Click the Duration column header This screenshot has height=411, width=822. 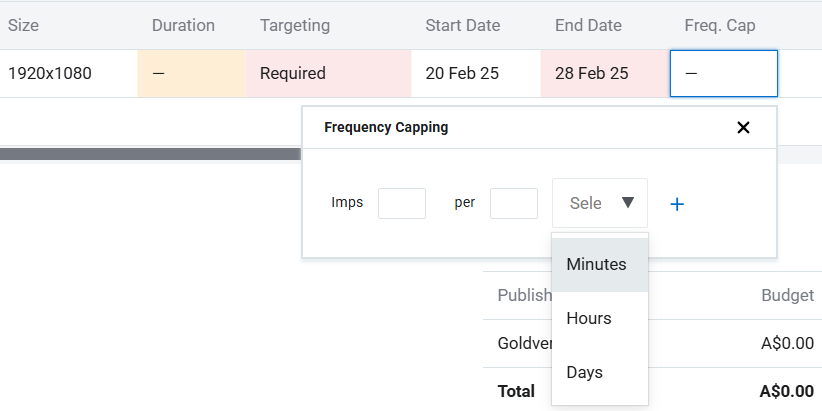click(x=183, y=26)
